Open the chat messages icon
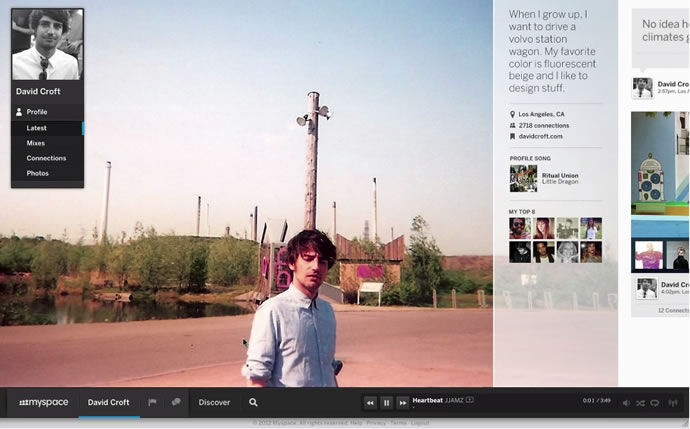This screenshot has width=690, height=429. tap(176, 402)
